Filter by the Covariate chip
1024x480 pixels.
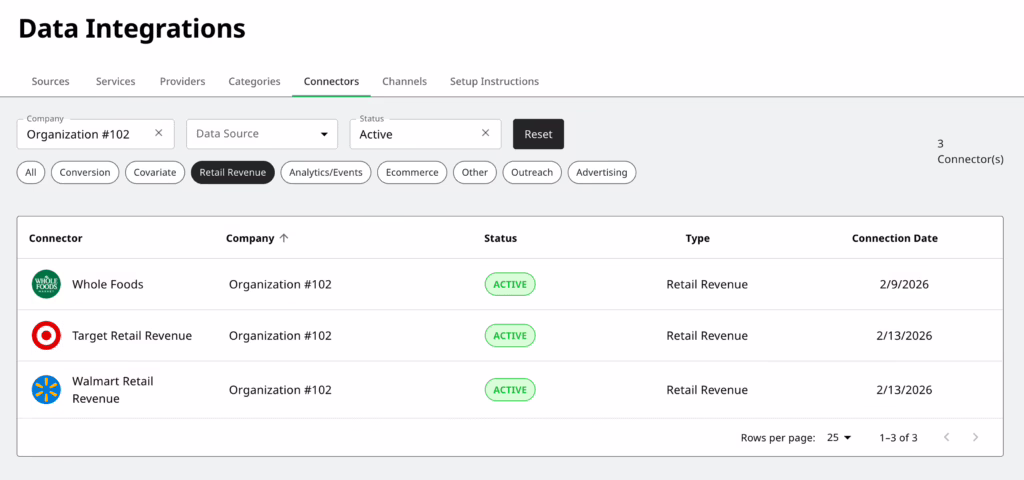[x=155, y=172]
